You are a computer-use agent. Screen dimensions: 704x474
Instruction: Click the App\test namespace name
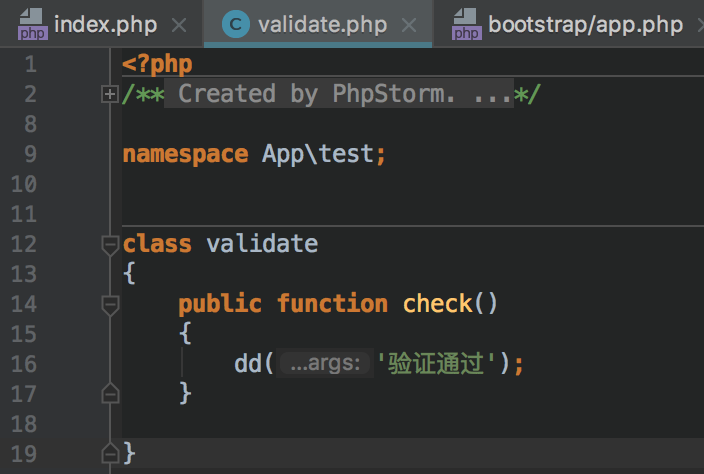tap(318, 154)
